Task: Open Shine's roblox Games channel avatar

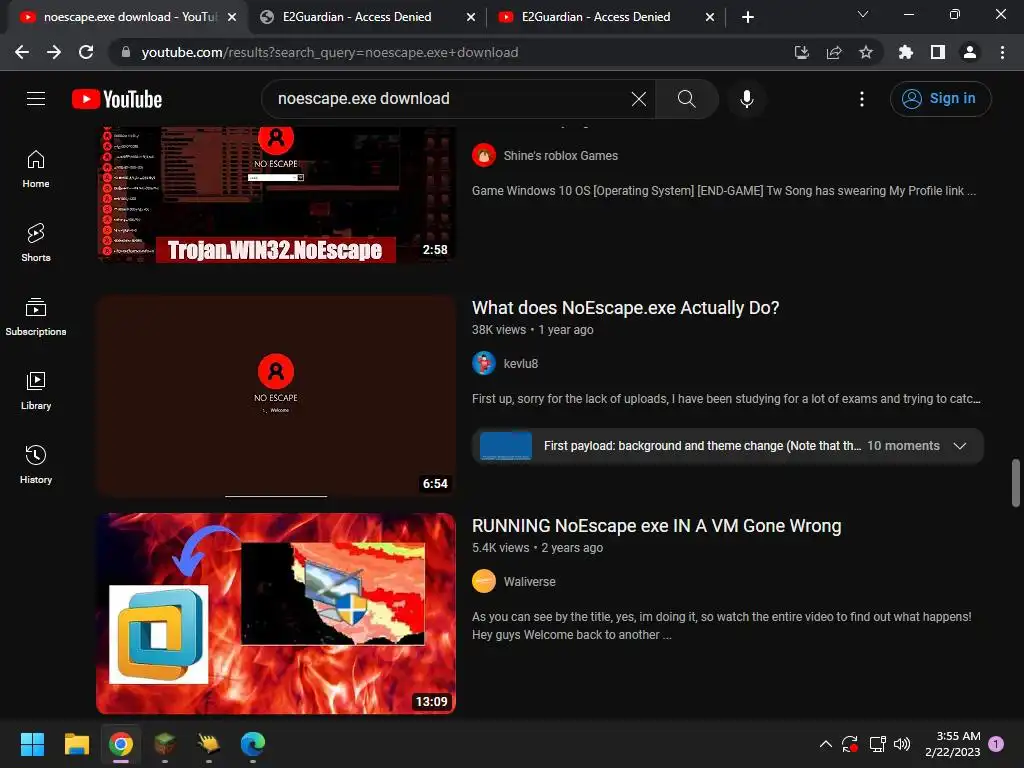Action: (484, 155)
